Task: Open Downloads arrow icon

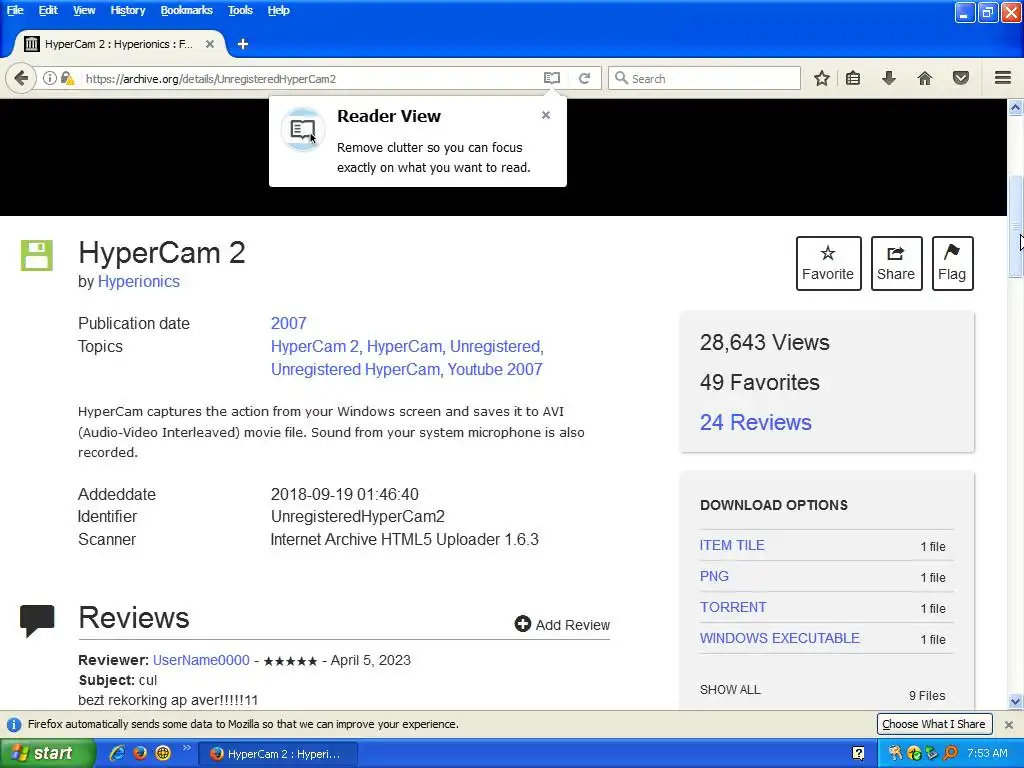Action: (889, 78)
